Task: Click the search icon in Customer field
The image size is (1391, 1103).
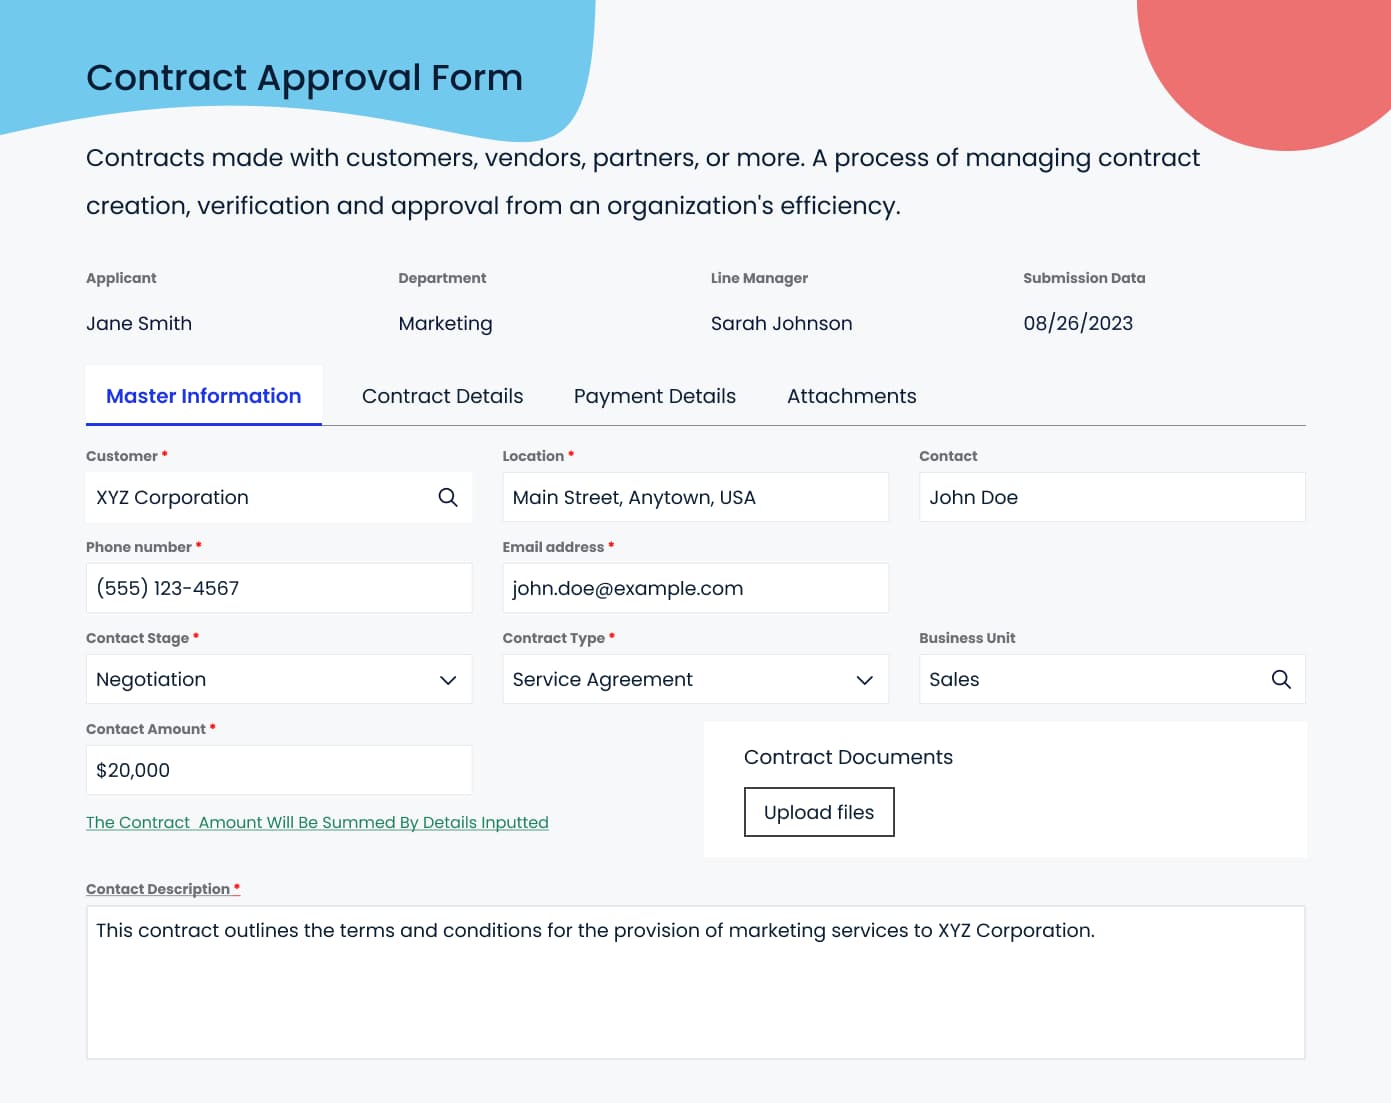Action: [x=448, y=497]
